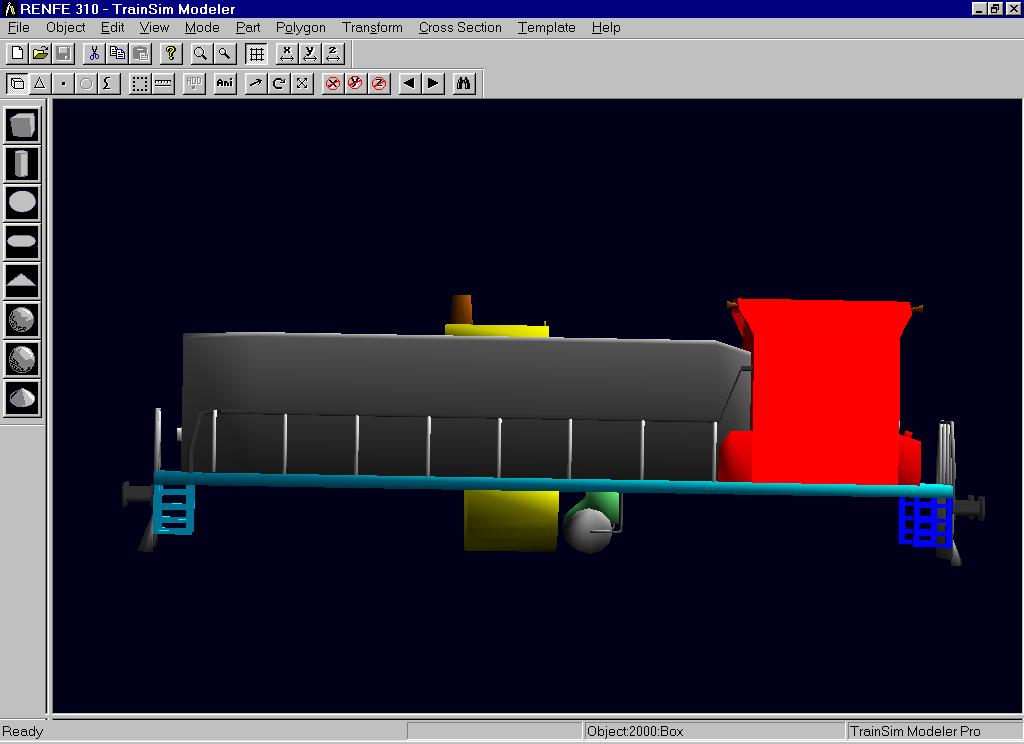The width and height of the screenshot is (1024, 744).
Task: Click the red cab of the locomotive model
Action: click(x=825, y=390)
